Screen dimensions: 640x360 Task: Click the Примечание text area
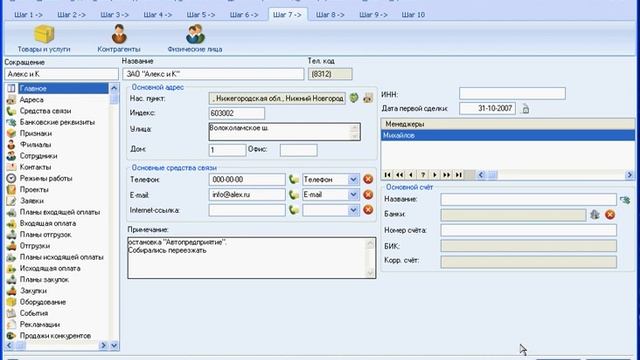click(x=251, y=258)
